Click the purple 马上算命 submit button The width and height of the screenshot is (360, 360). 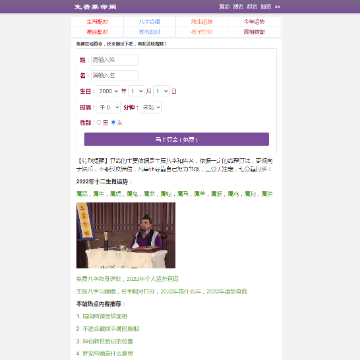pyautogui.click(x=176, y=139)
